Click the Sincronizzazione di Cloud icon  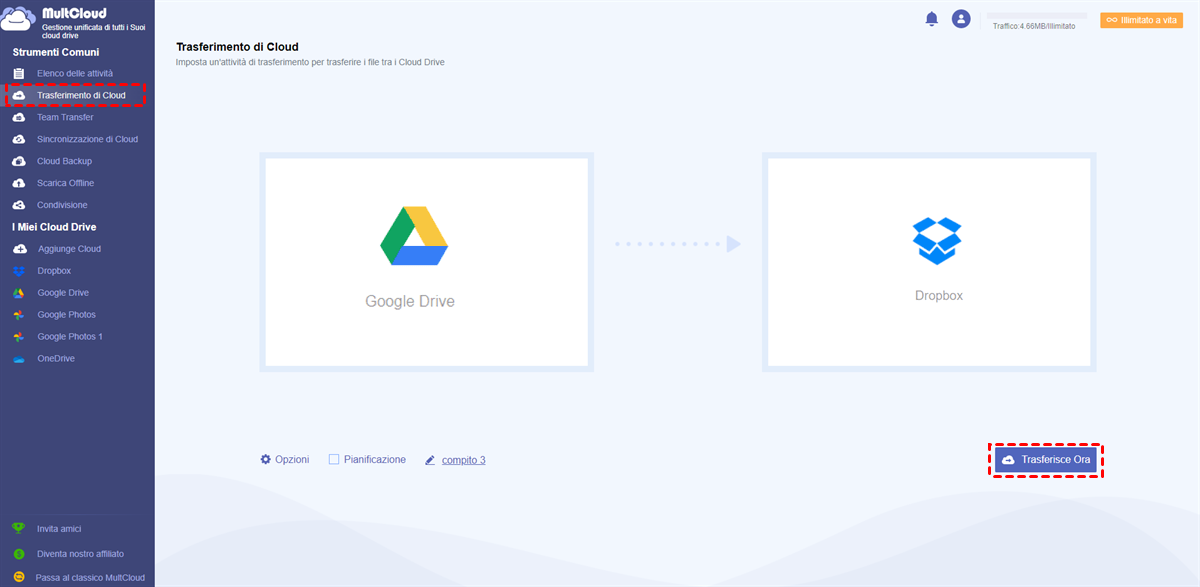coord(18,139)
